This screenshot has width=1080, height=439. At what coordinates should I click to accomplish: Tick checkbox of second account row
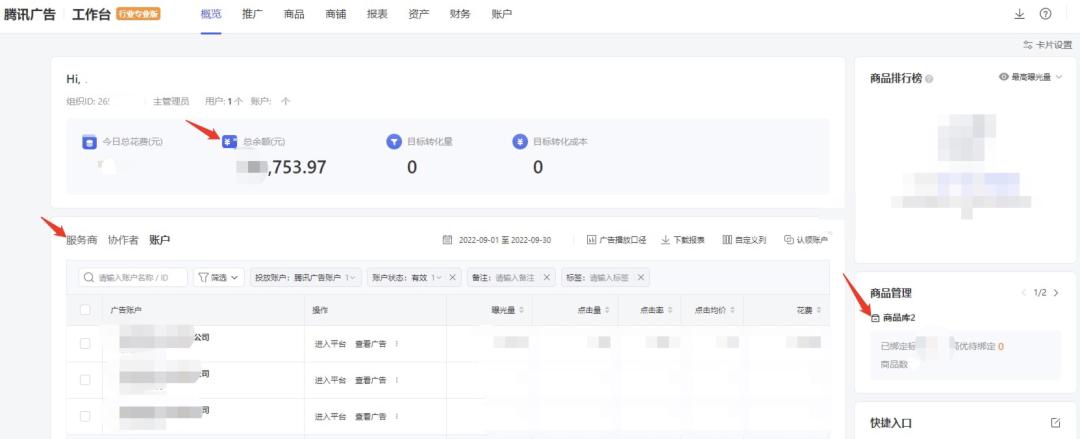click(x=85, y=380)
